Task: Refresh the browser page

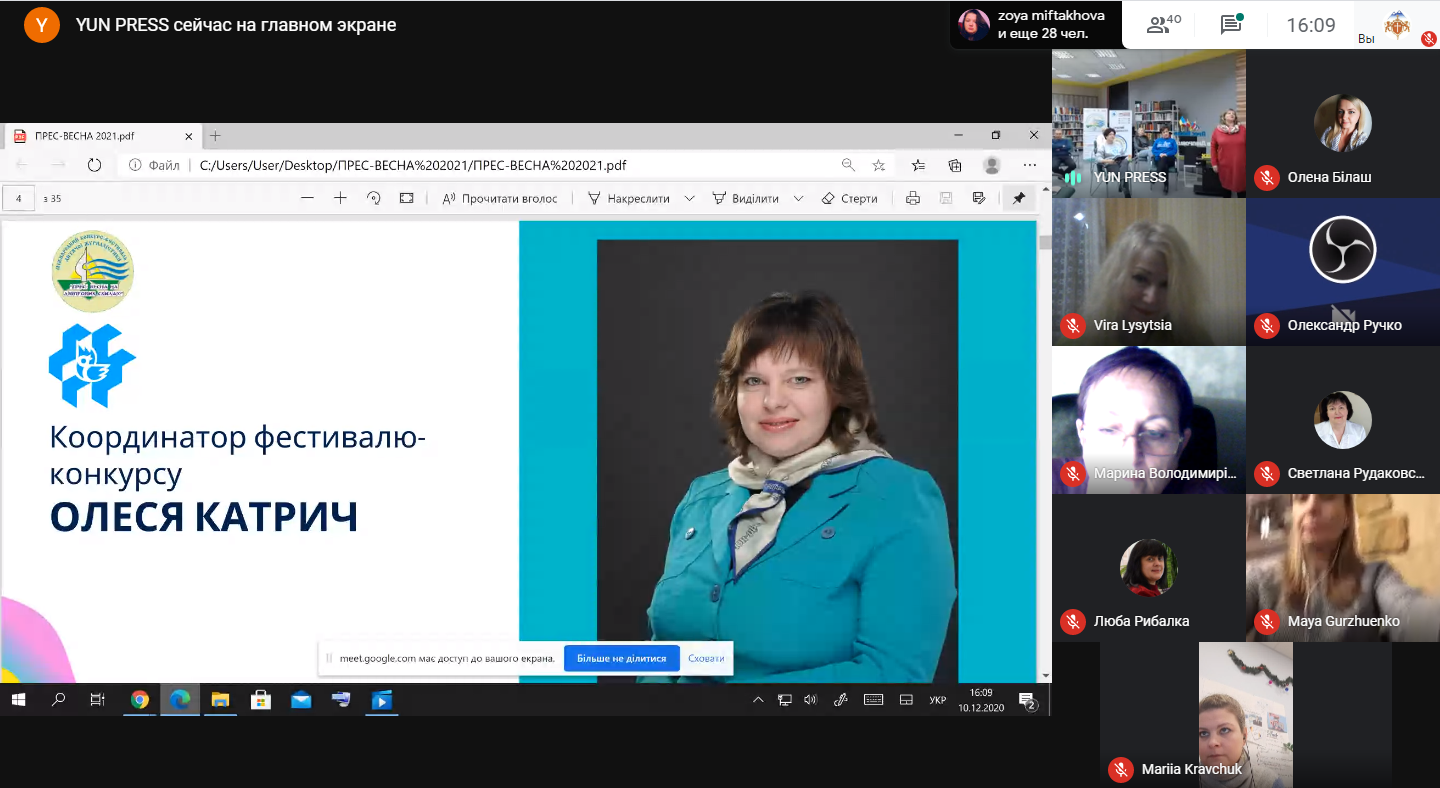Action: pos(94,165)
